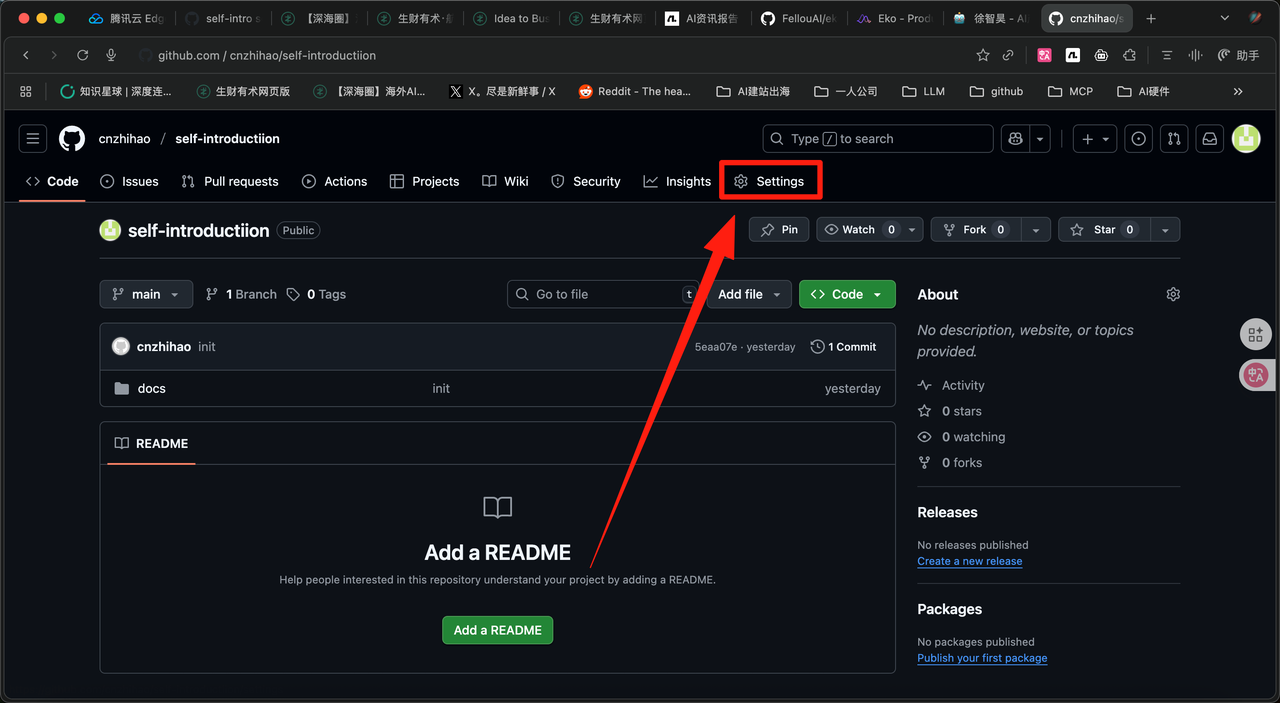Click the user avatar in top right
The width and height of the screenshot is (1280, 703).
[x=1245, y=139]
